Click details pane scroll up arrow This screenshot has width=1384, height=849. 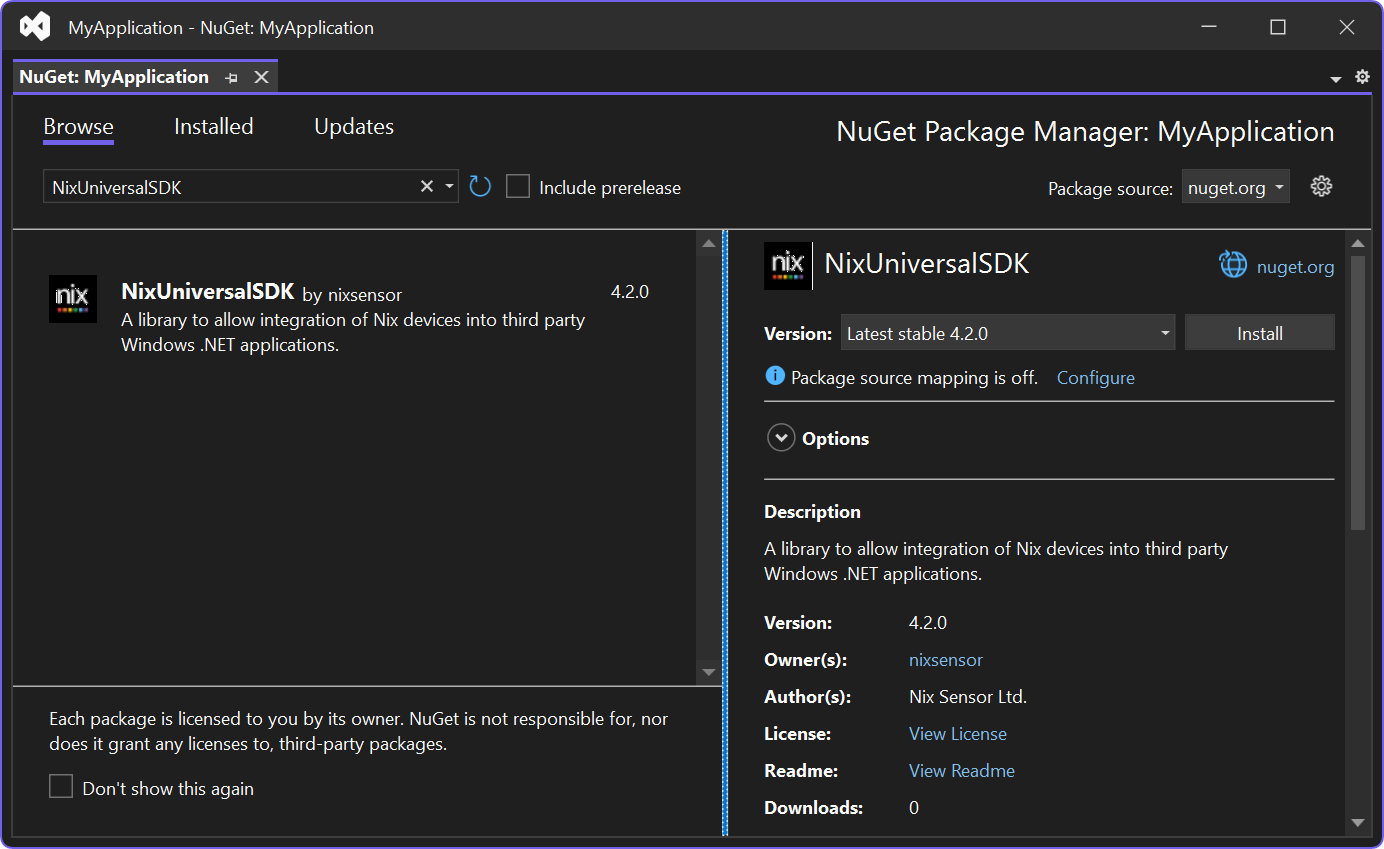[1357, 243]
